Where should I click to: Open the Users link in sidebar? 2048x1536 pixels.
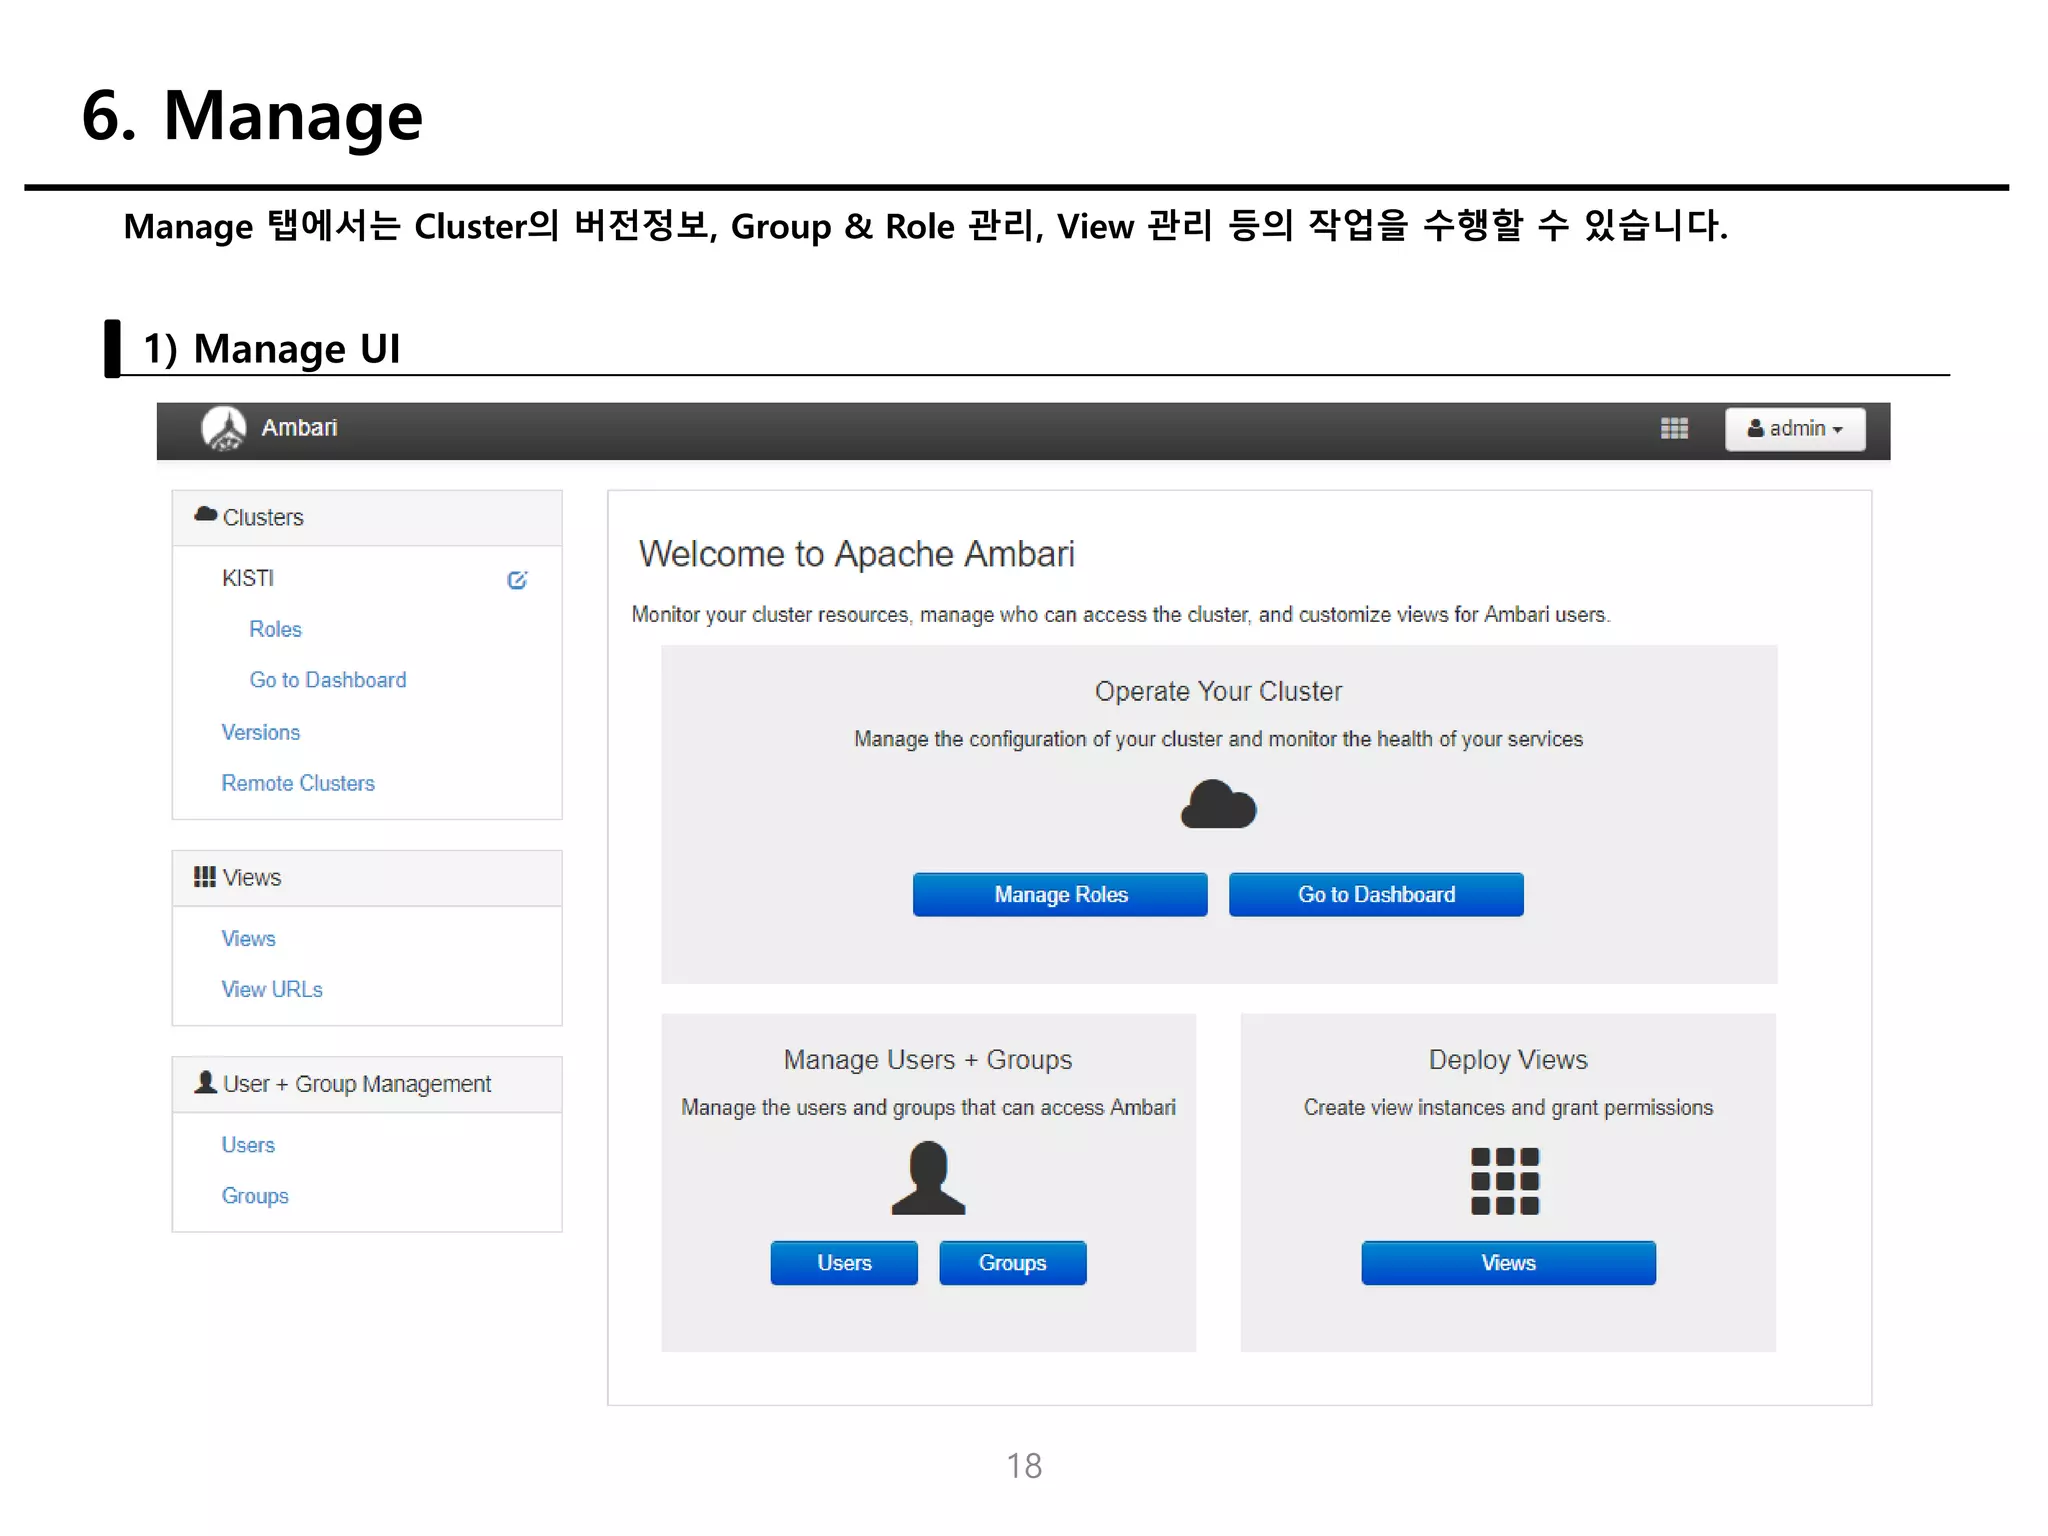tap(248, 1145)
